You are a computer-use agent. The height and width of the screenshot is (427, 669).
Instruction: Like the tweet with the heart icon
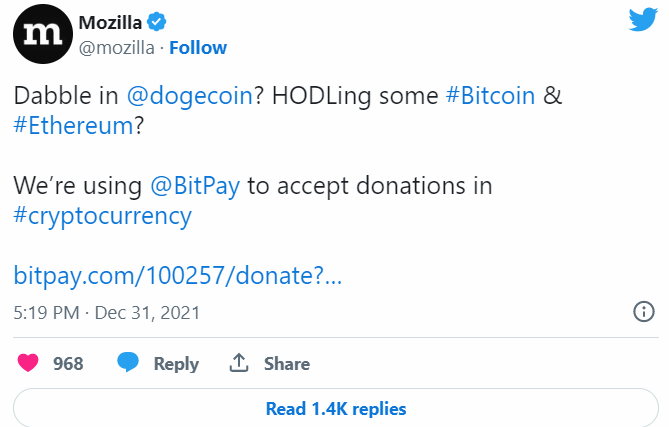[28, 363]
